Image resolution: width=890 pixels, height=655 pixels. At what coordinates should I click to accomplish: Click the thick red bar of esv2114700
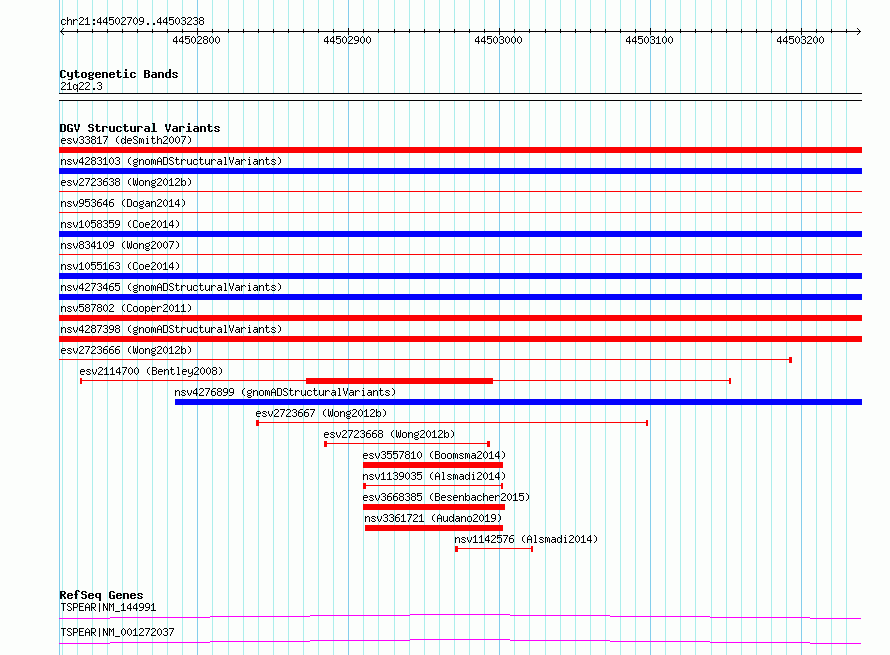399,381
